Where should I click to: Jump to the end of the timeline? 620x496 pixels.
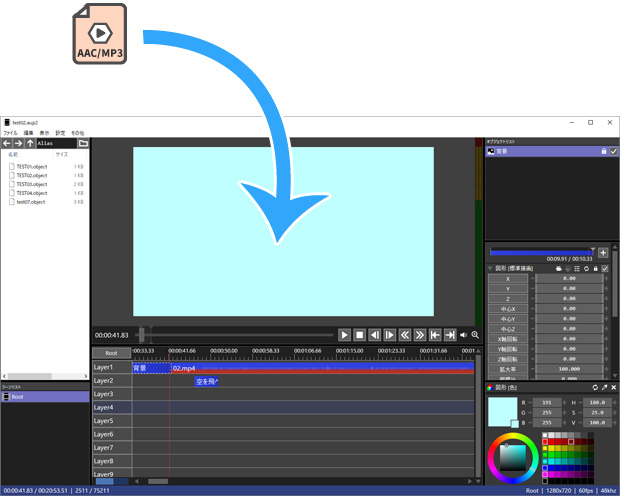(x=450, y=335)
